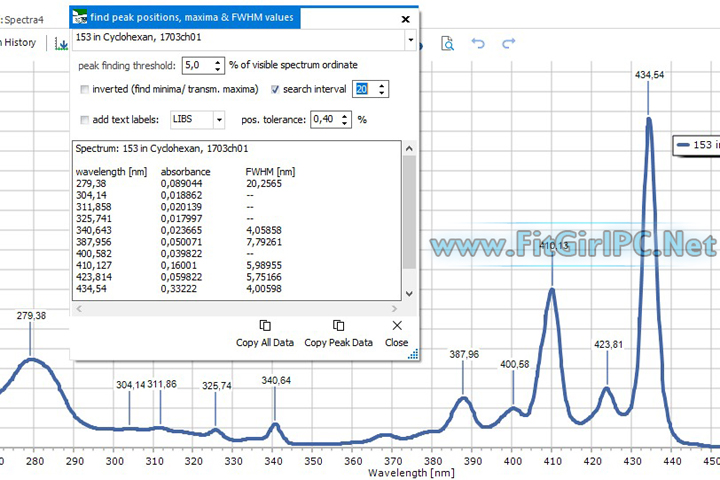Click the peak finding threshold spinner arrows
Viewport: 720px width, 480px height.
[x=217, y=65]
